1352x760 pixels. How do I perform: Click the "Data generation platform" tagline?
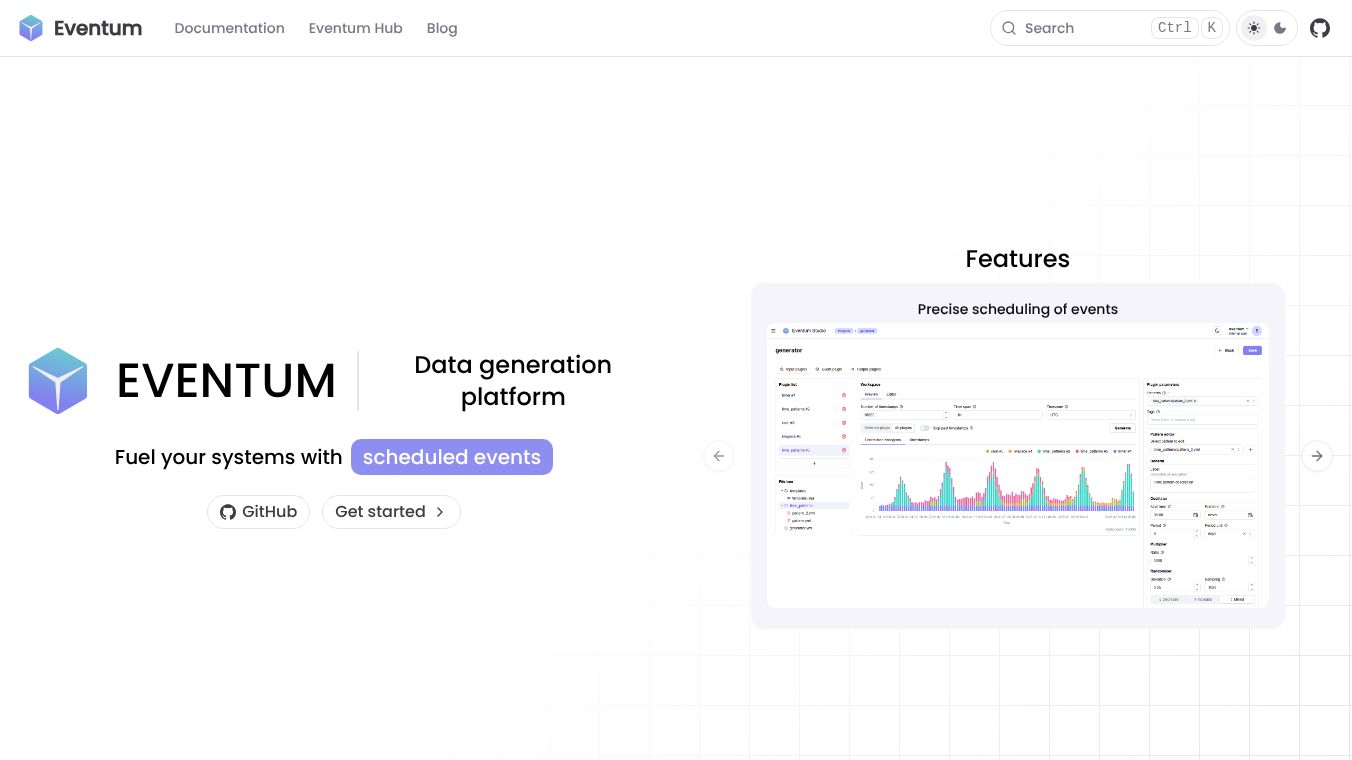coord(513,381)
